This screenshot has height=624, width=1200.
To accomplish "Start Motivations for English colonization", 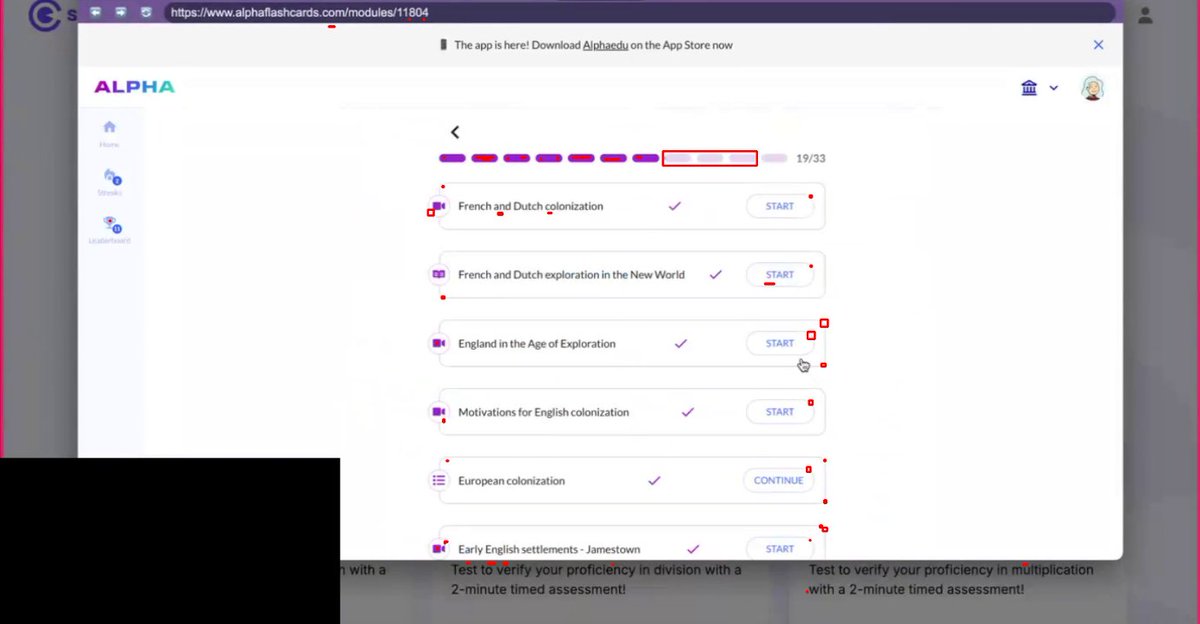I will [x=780, y=412].
